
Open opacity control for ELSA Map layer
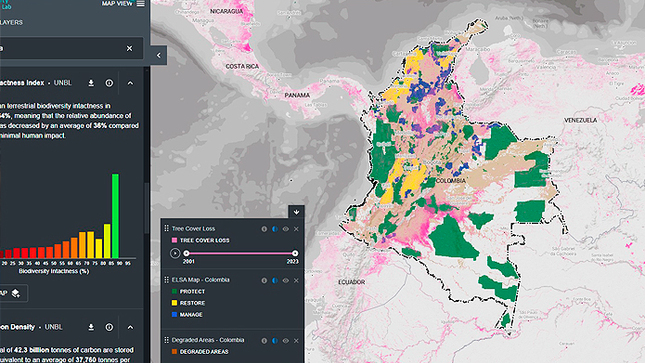(275, 280)
